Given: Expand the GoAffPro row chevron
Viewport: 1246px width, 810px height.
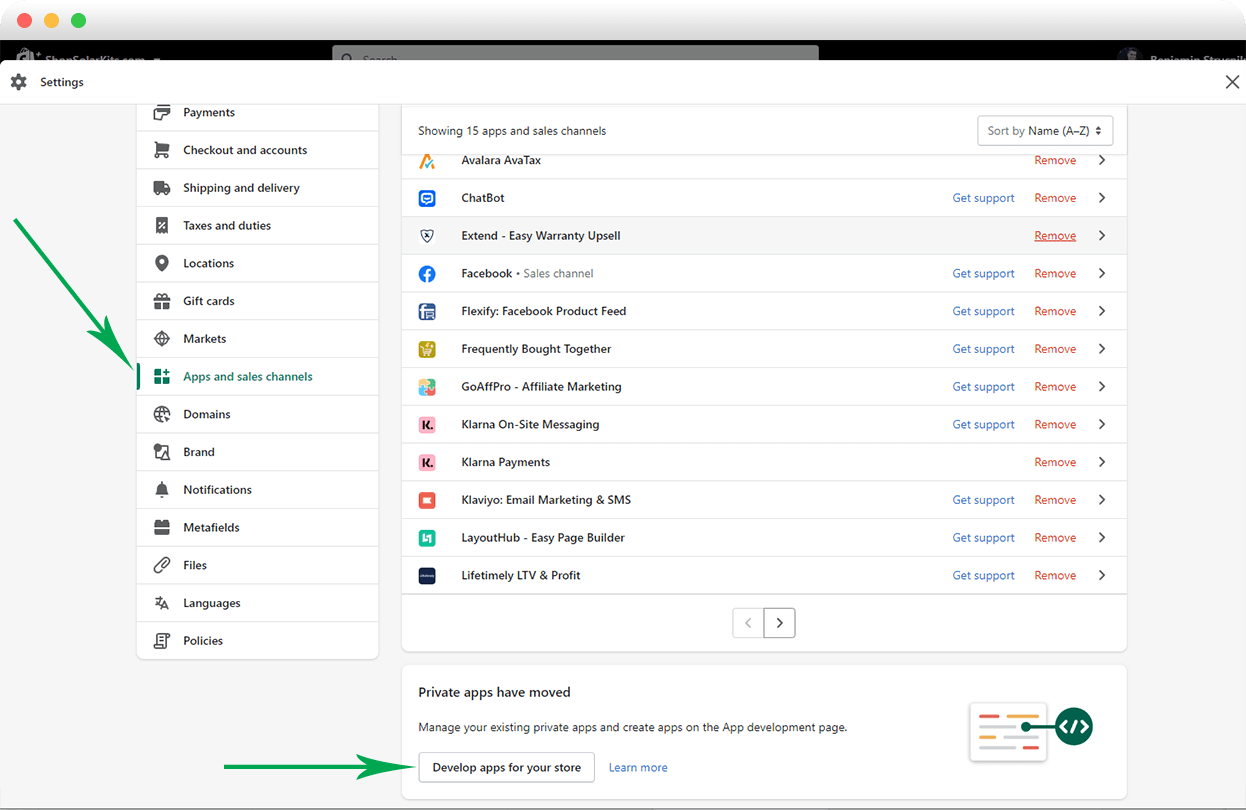Looking at the screenshot, I should pos(1102,387).
